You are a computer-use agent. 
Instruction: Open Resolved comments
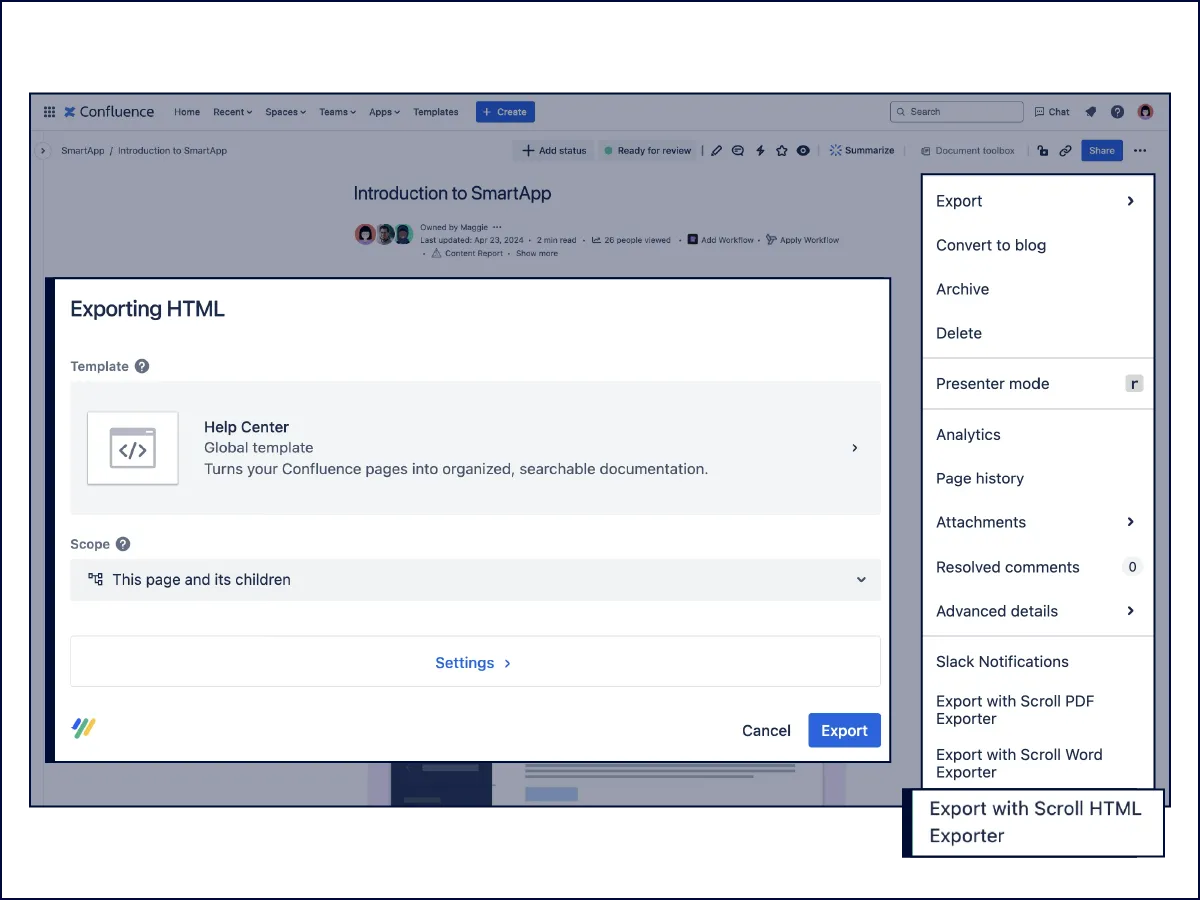tap(1038, 567)
